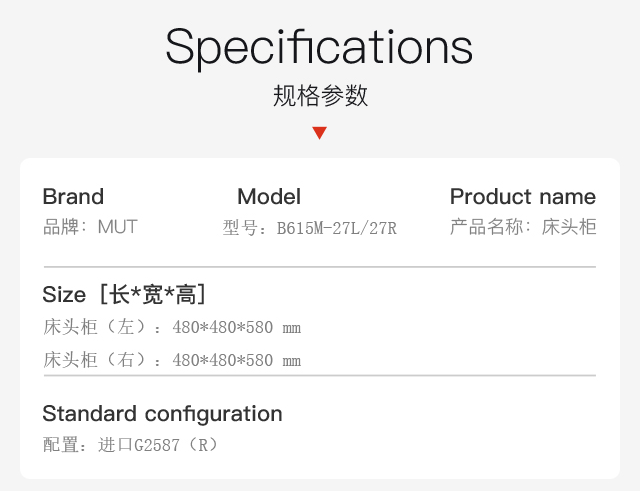Click the Standard configuration heading
Viewport: 640px width, 491px height.
(x=162, y=414)
